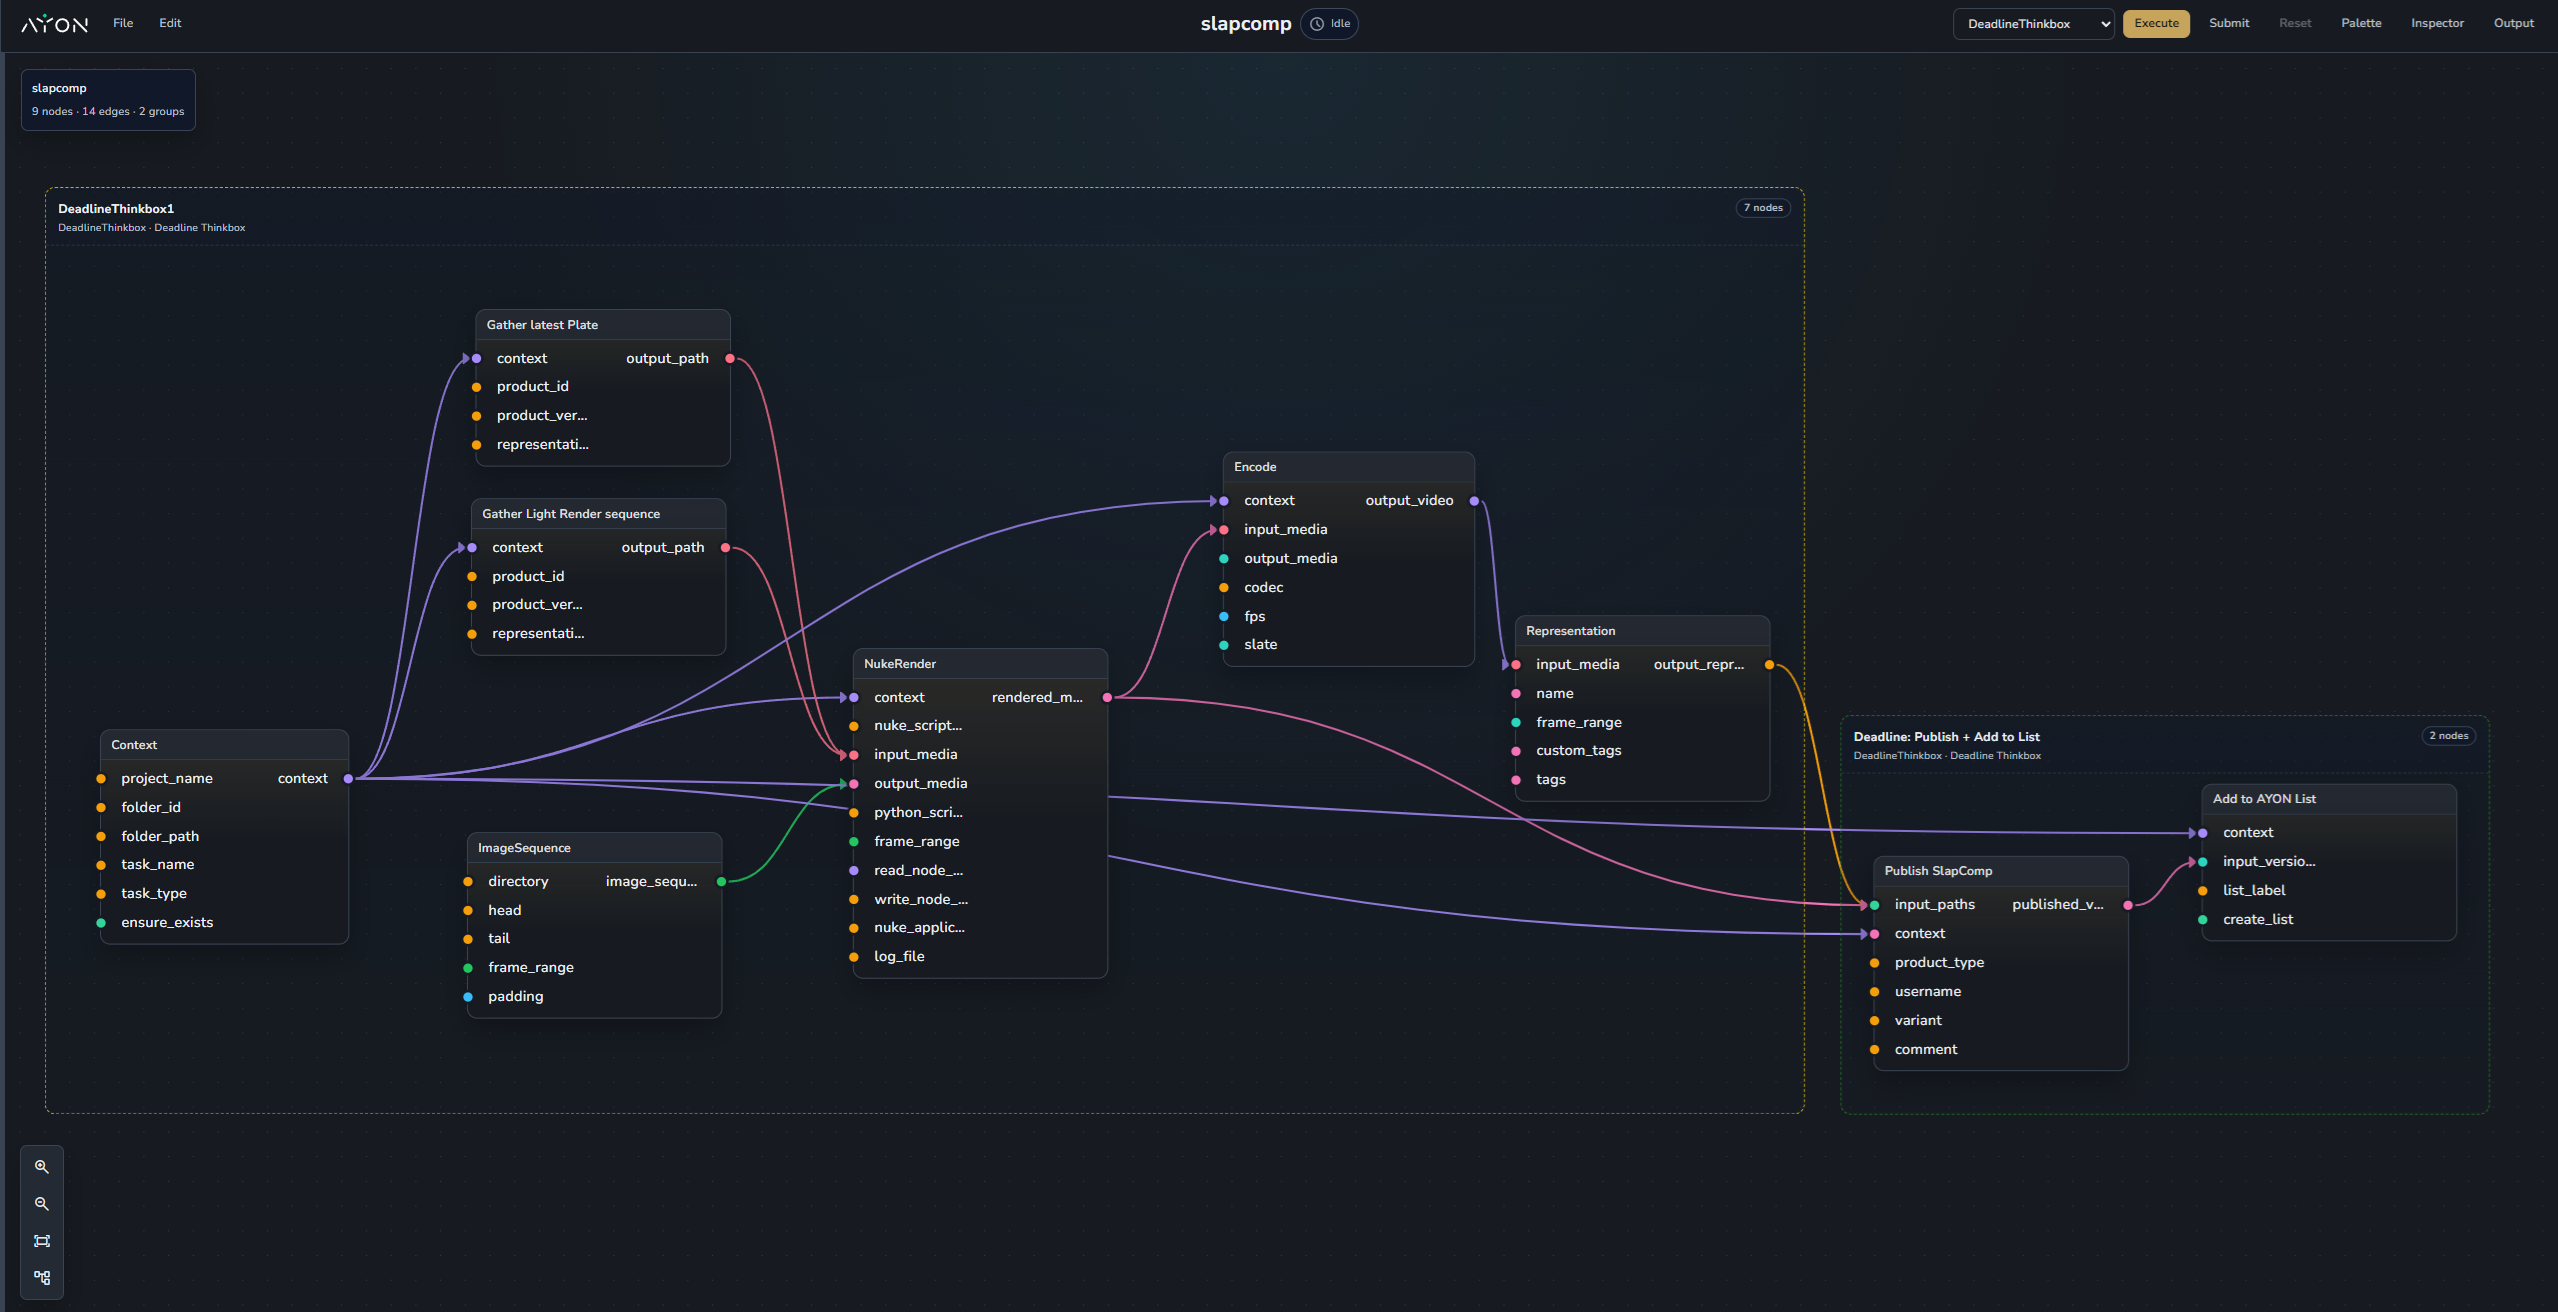Toggle the Palette panel
The width and height of the screenshot is (2558, 1312).
tap(2360, 23)
